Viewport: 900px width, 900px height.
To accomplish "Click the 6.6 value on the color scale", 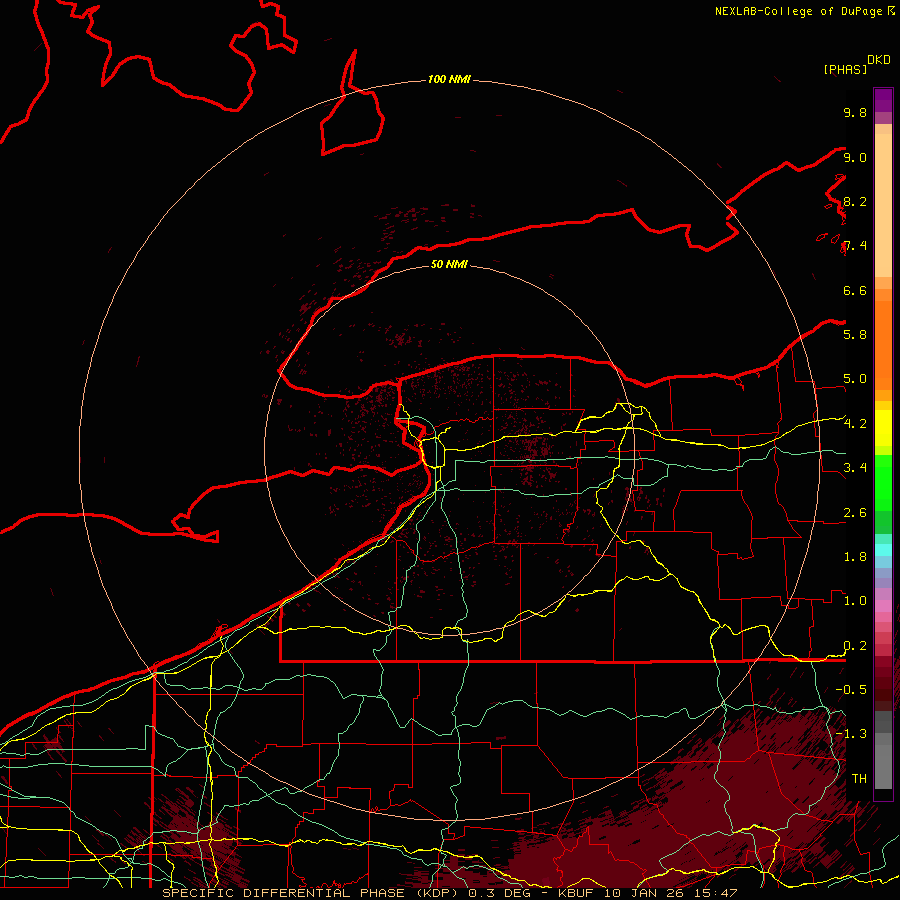I will pyautogui.click(x=855, y=290).
